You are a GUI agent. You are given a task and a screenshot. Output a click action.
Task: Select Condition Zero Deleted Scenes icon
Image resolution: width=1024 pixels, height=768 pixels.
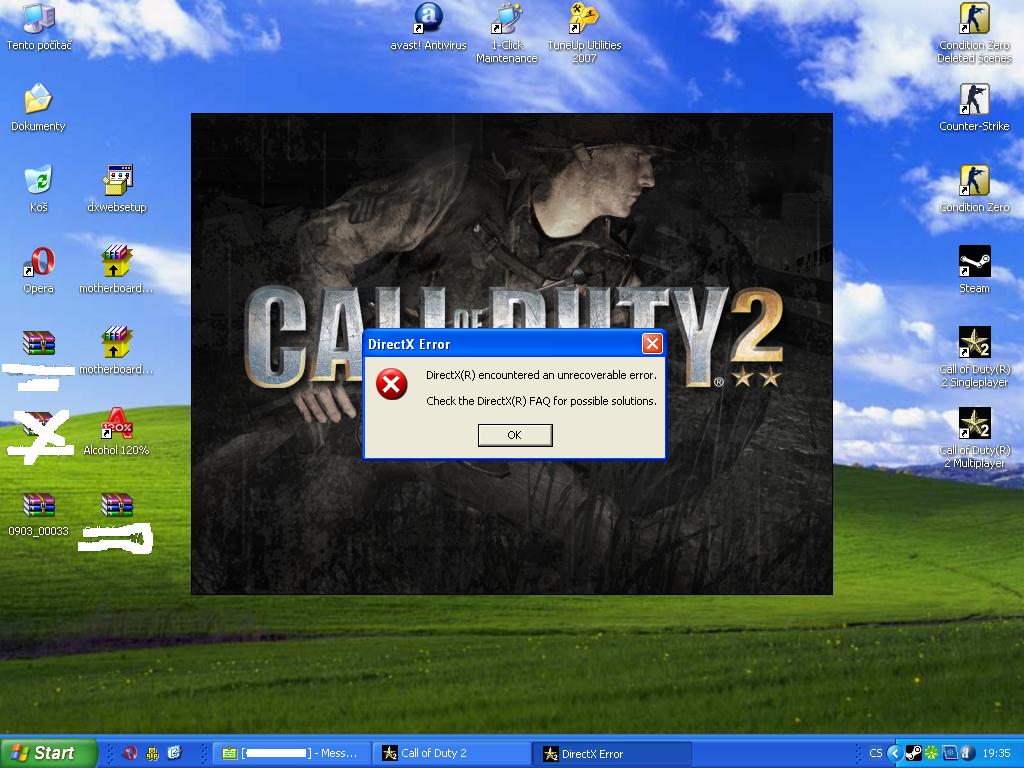click(x=974, y=33)
